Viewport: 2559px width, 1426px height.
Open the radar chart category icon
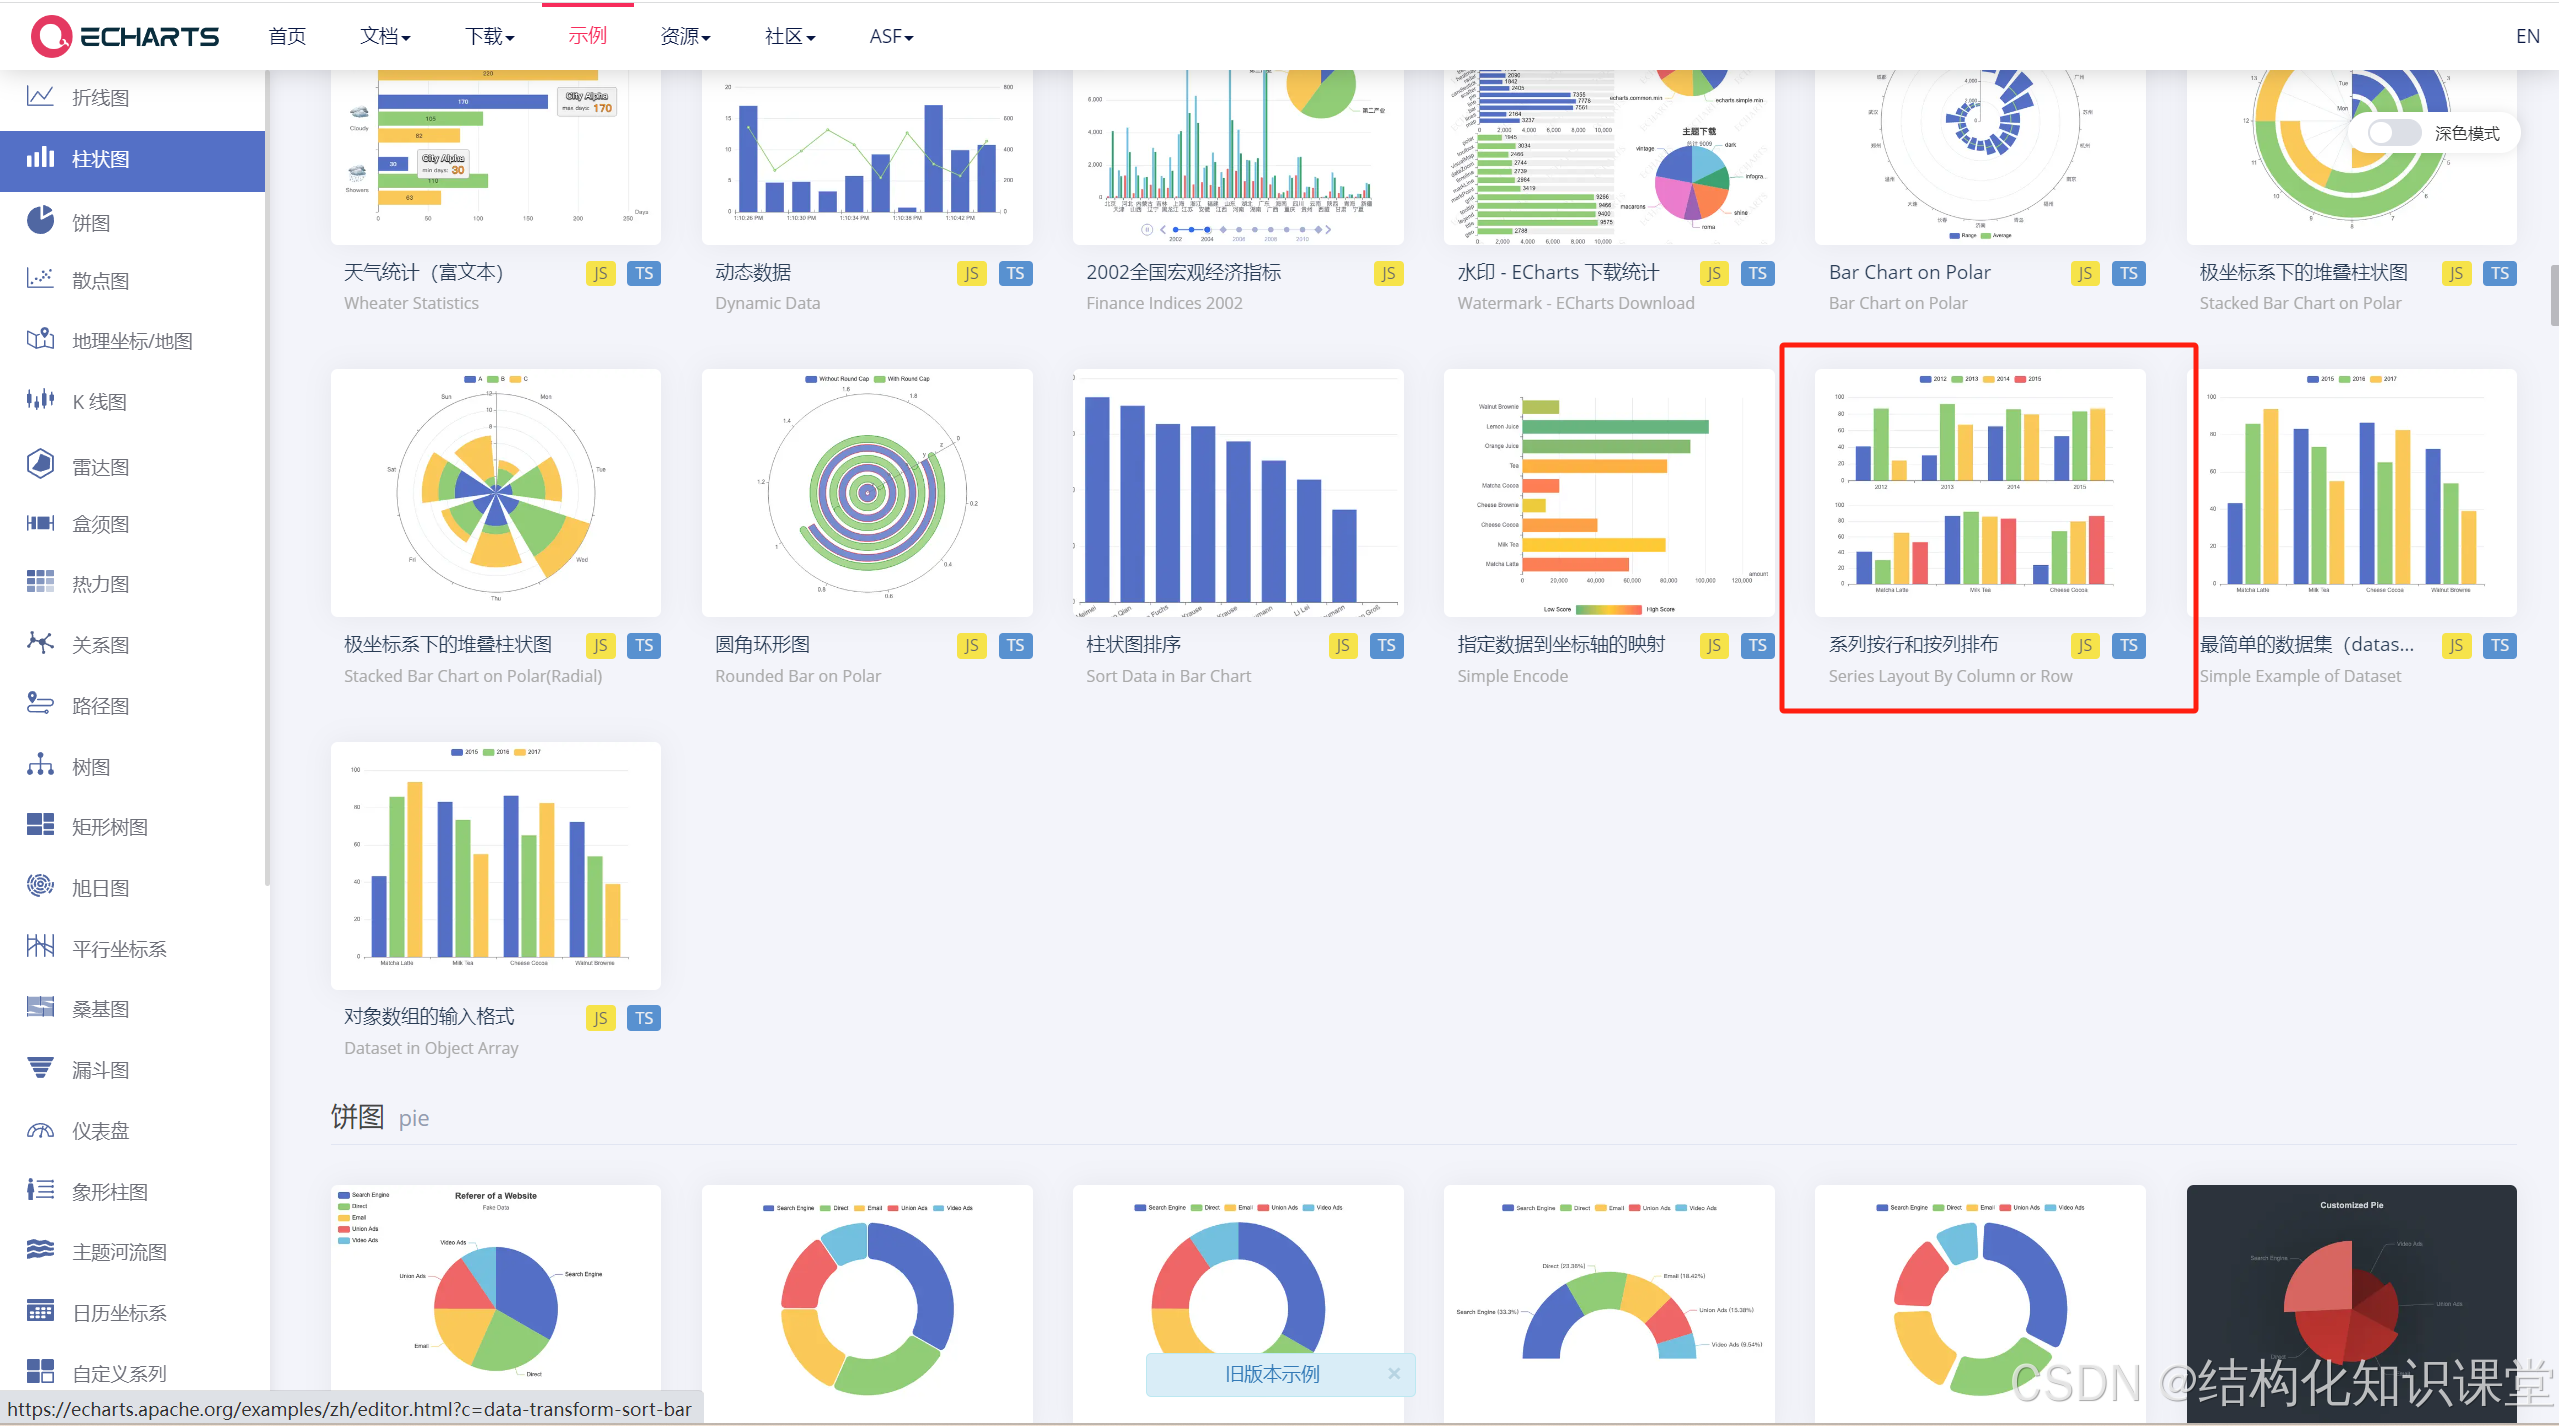pyautogui.click(x=40, y=464)
